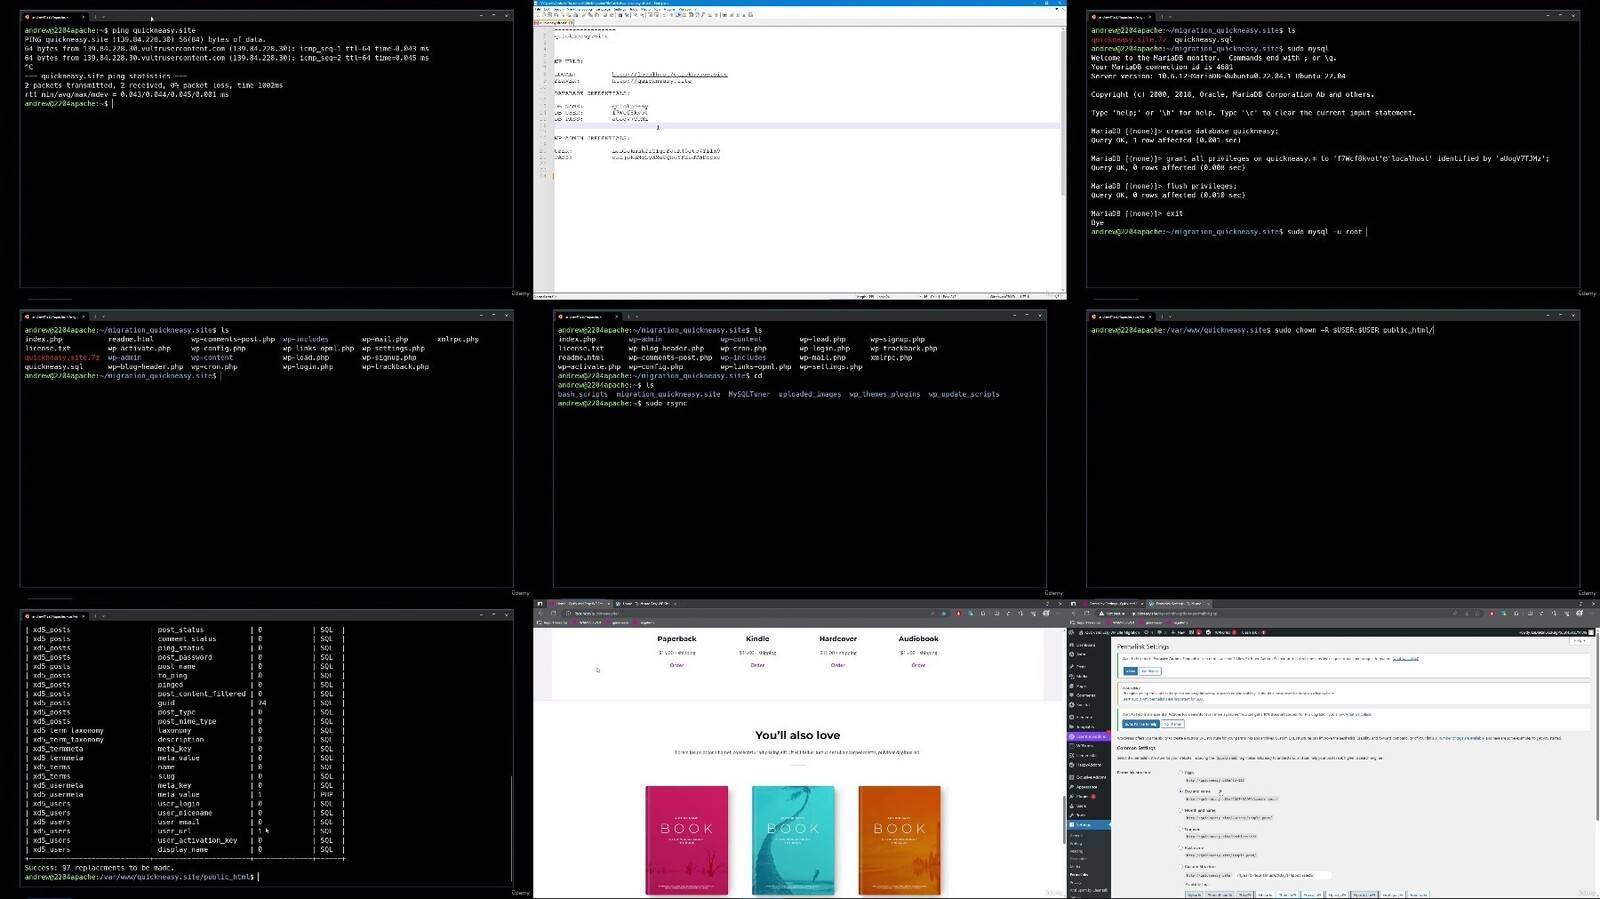Click the teal BOOK cover thumbnail

click(x=793, y=840)
